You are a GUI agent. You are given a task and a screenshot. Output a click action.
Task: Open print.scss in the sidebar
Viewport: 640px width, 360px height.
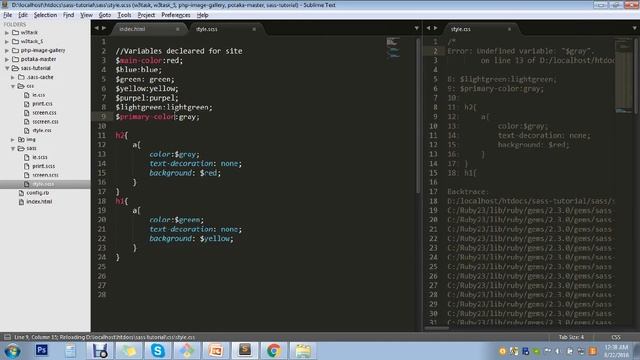(43, 167)
